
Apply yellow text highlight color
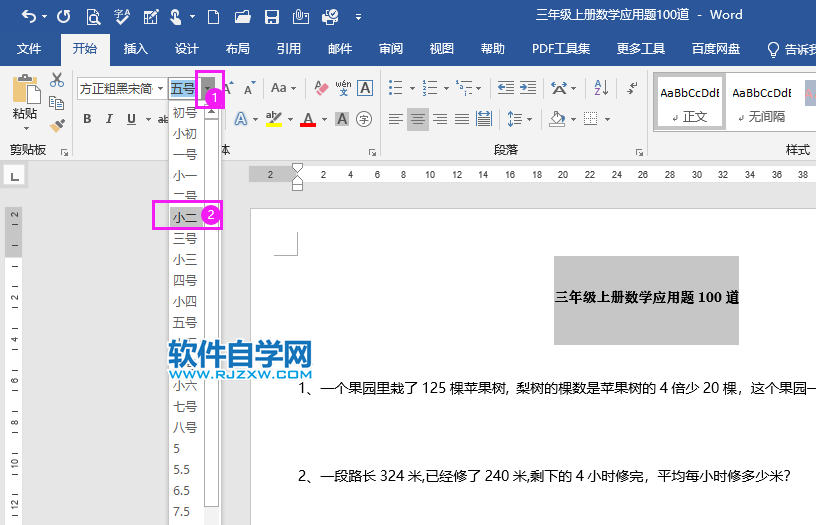[274, 119]
